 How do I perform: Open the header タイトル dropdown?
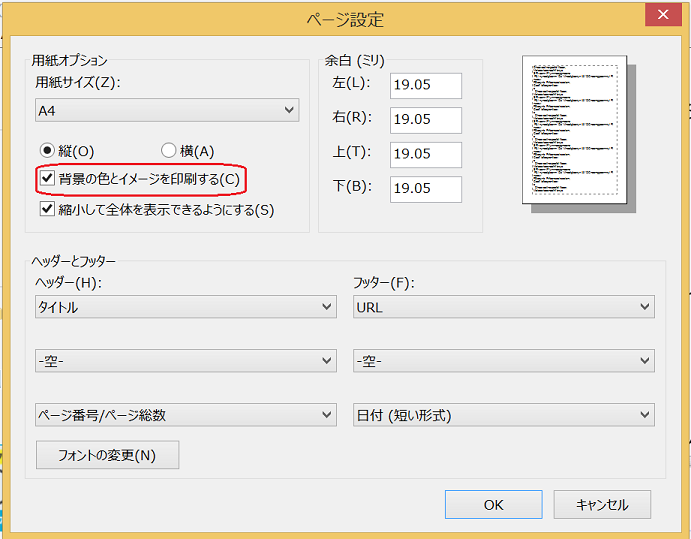click(186, 307)
